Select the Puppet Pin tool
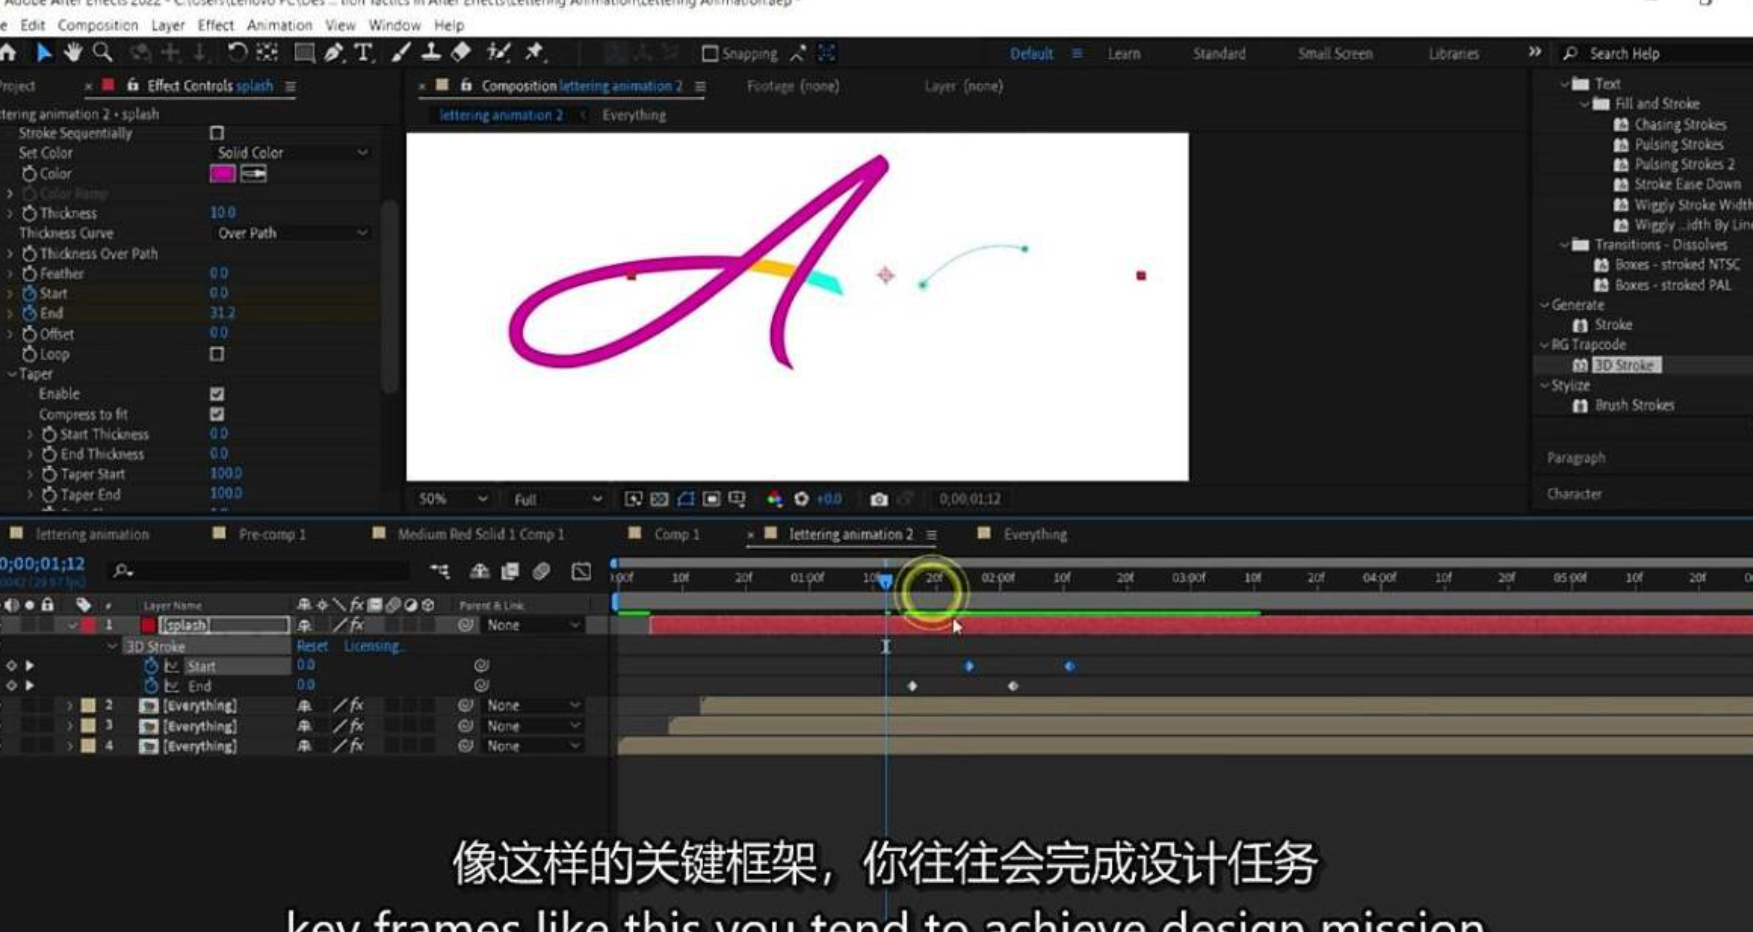Image resolution: width=1753 pixels, height=932 pixels. coord(535,53)
